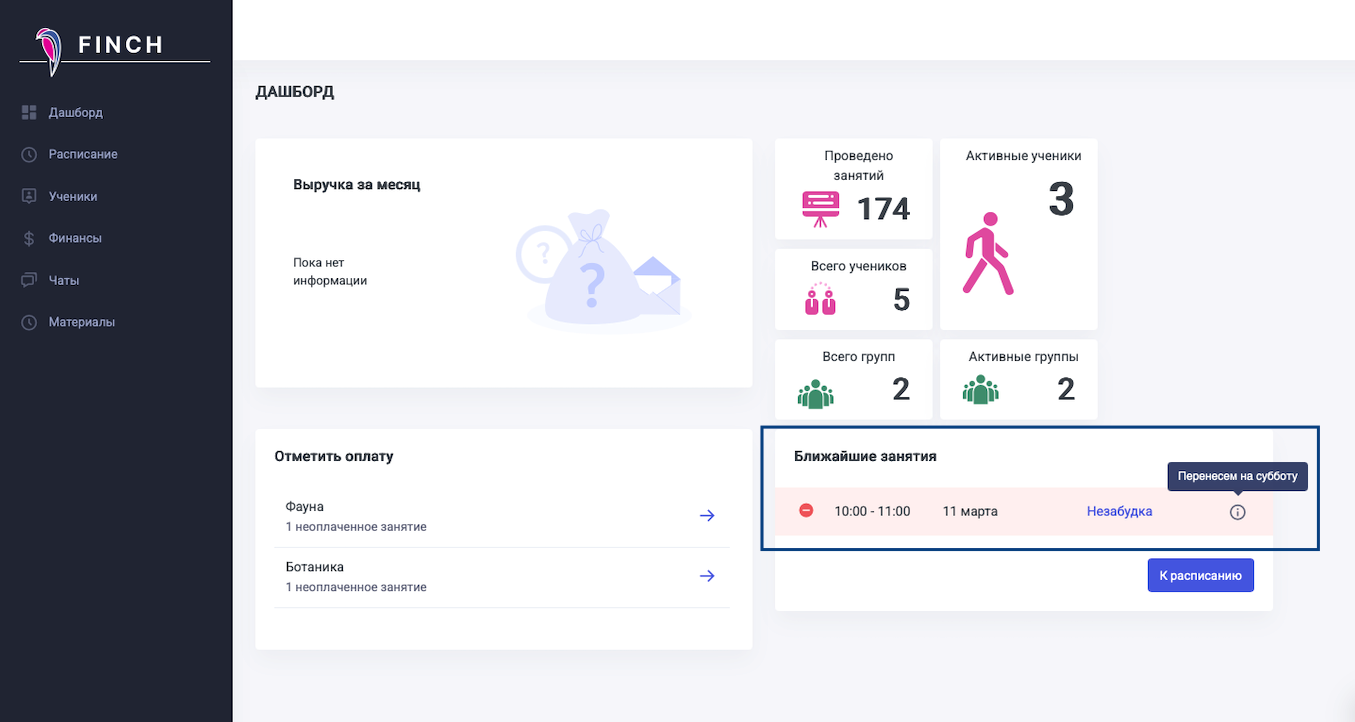Screen dimensions: 1355x722
Task: Open the Незабудка link
Action: (x=1119, y=512)
